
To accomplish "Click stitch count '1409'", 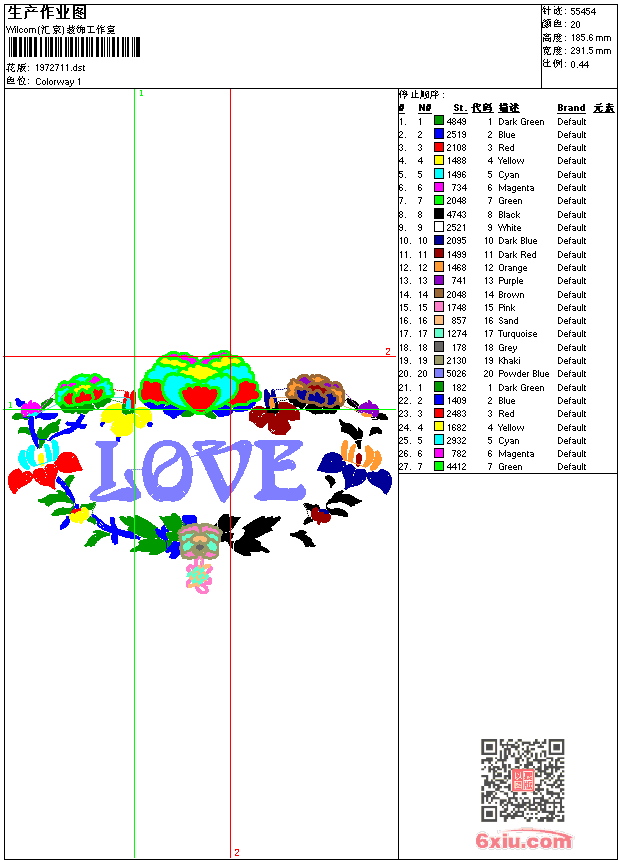I will coord(456,400).
